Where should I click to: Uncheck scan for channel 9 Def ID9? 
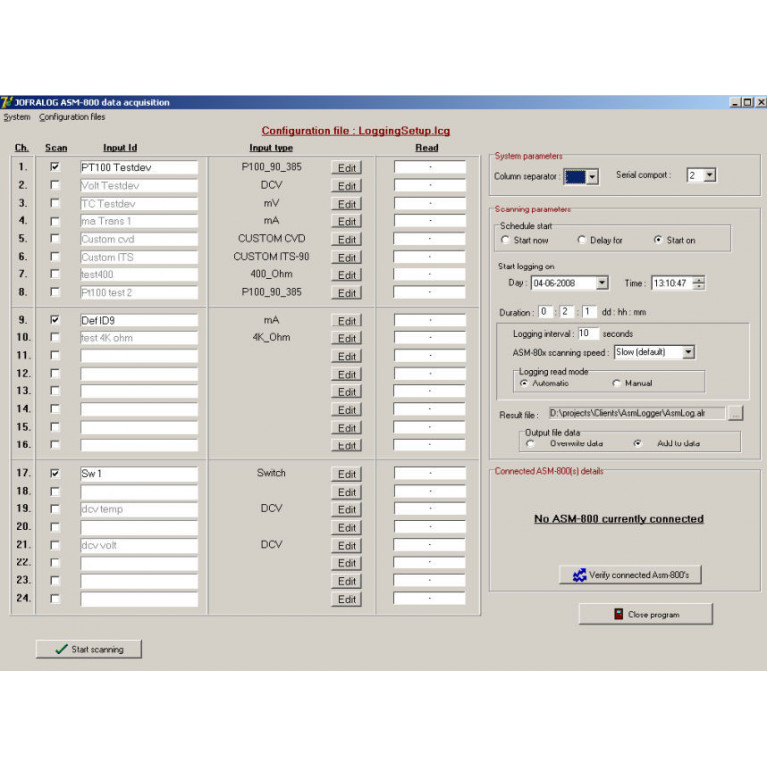[55, 320]
